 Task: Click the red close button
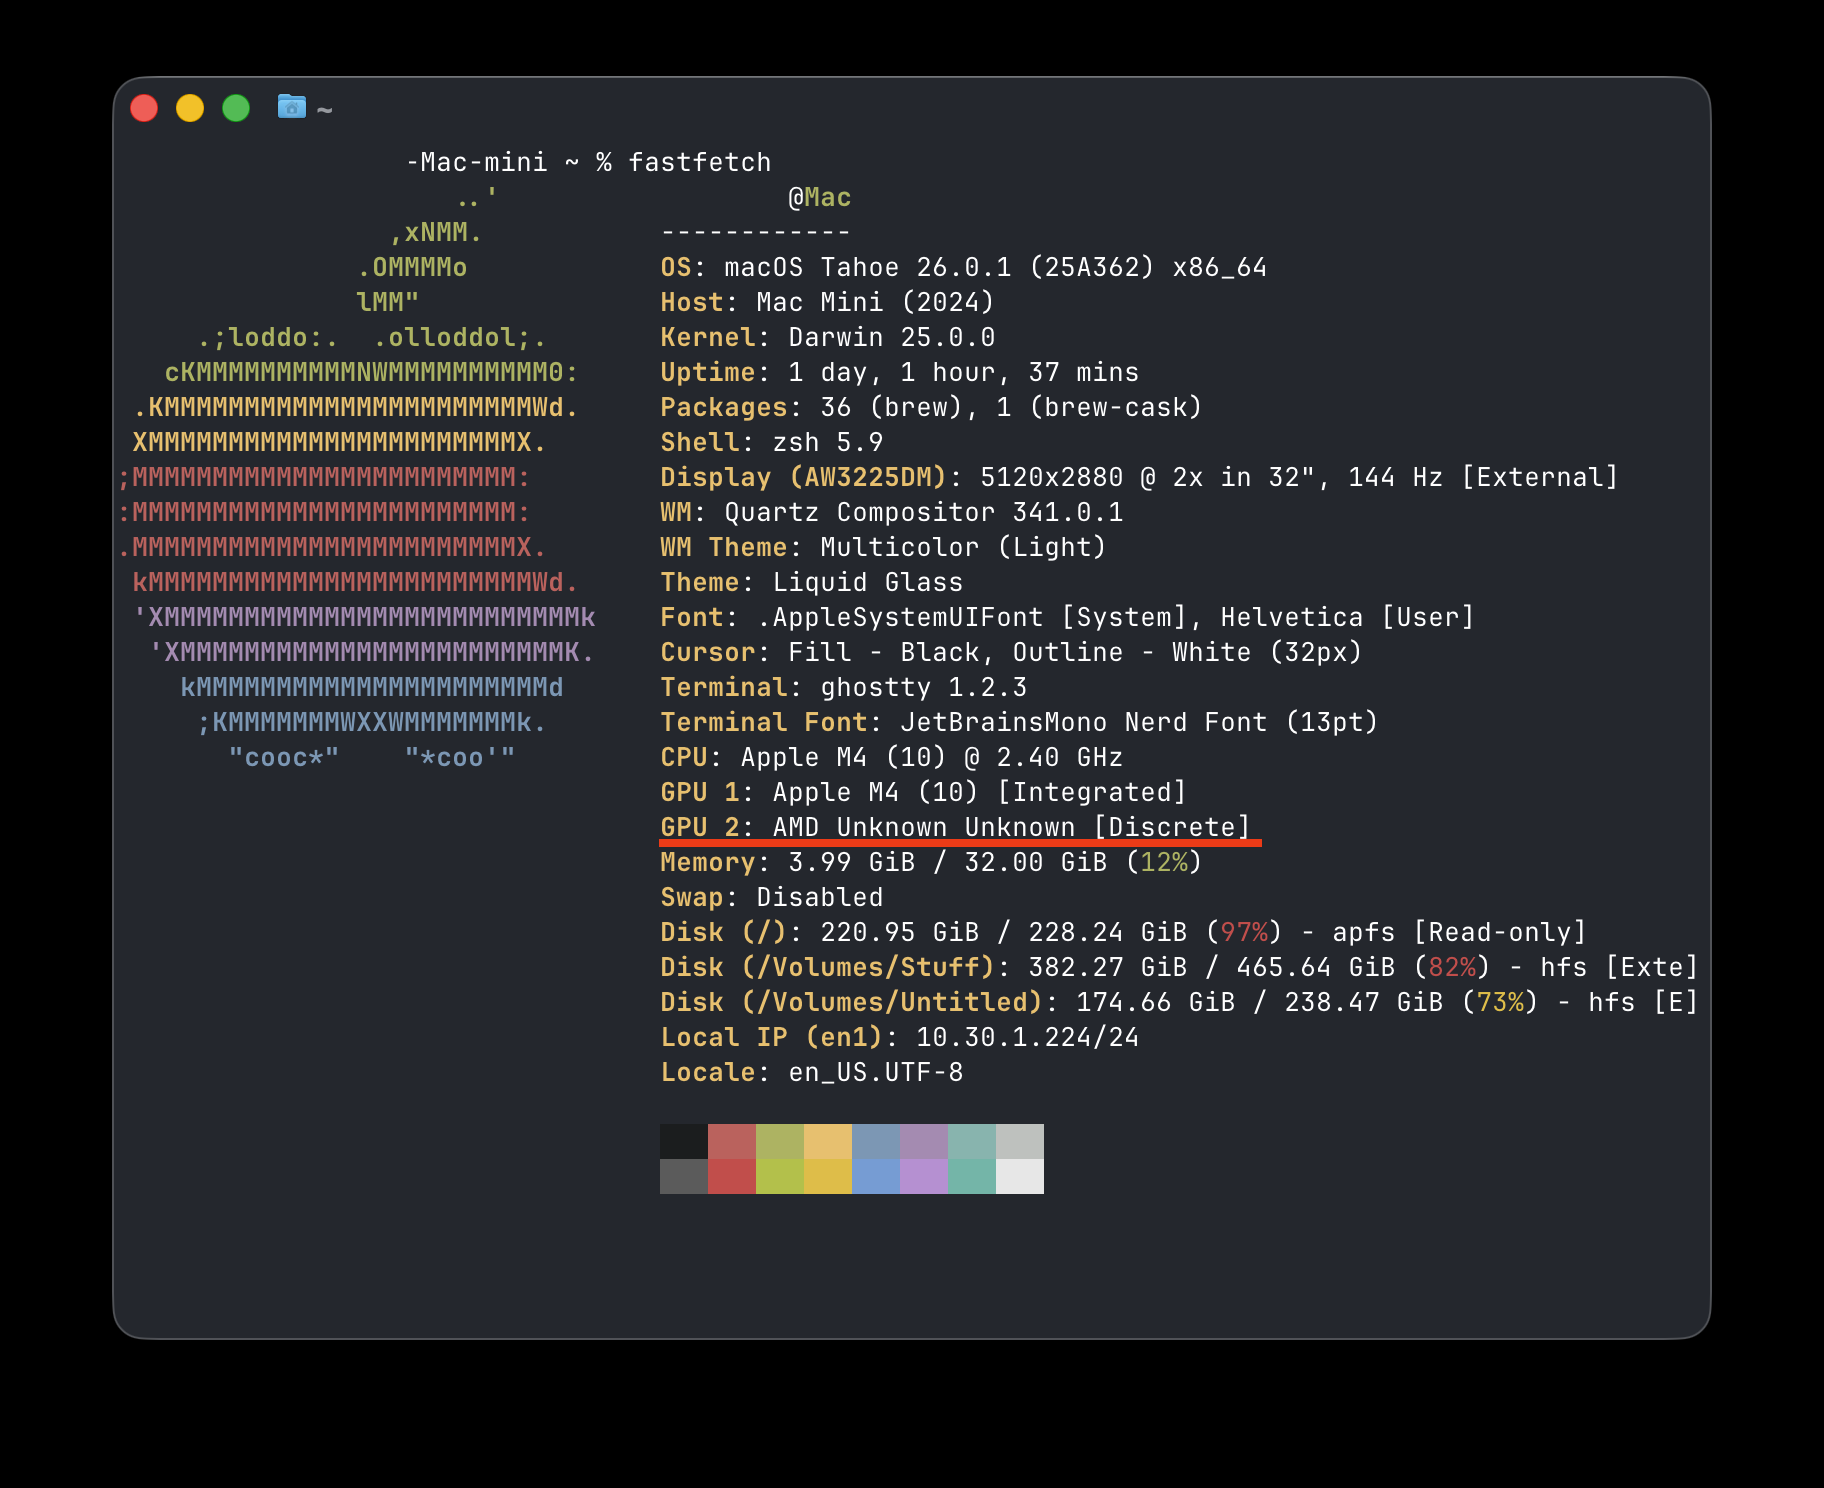pos(144,107)
